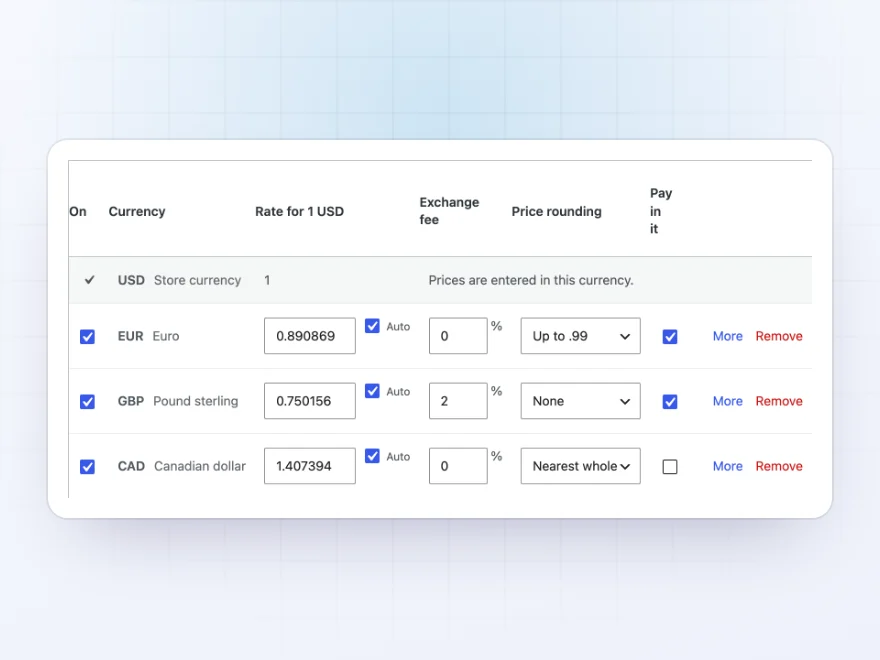Click the Pay in it column header
Screen dimensions: 880x660
tap(661, 211)
